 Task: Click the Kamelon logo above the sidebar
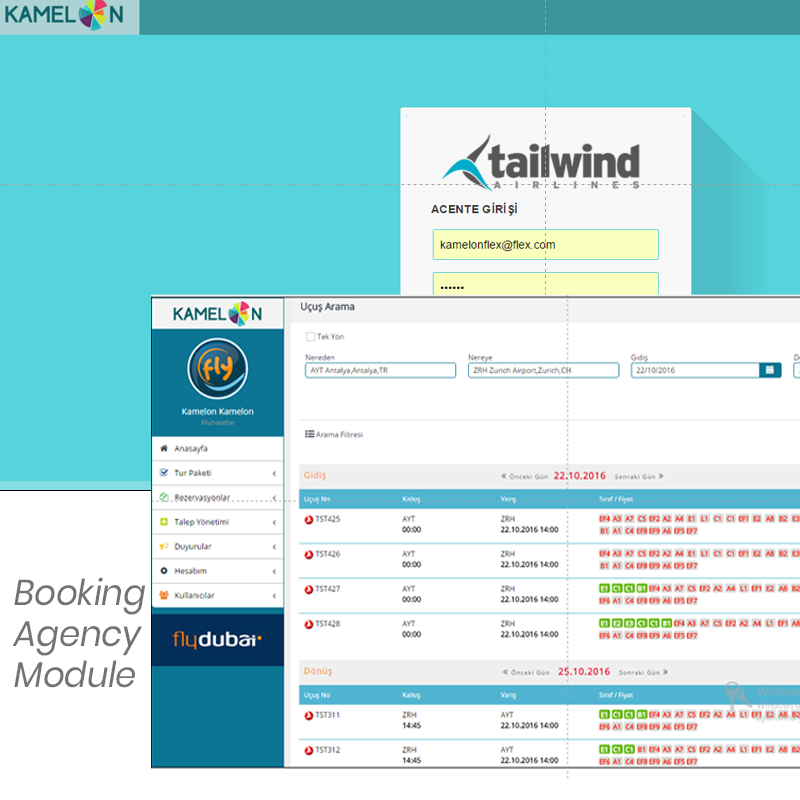(x=217, y=313)
